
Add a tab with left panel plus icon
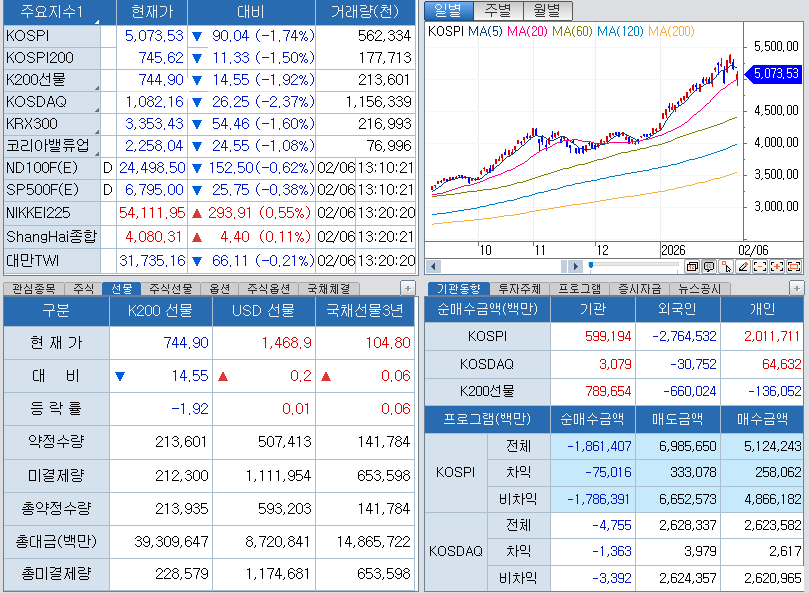click(x=407, y=288)
